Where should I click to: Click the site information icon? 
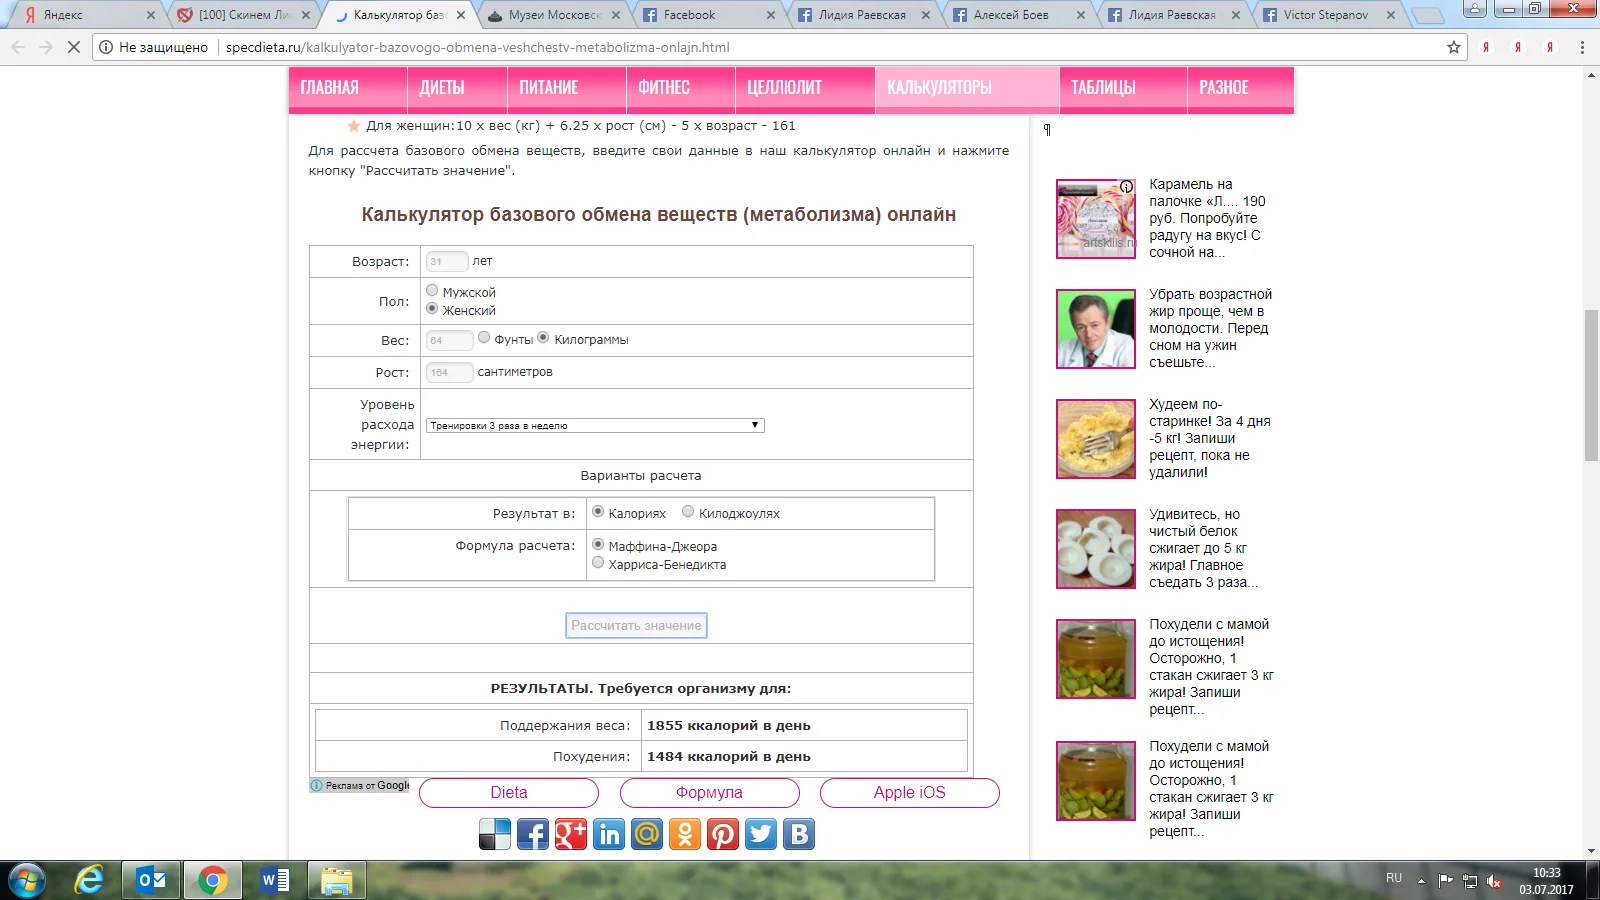pos(106,47)
